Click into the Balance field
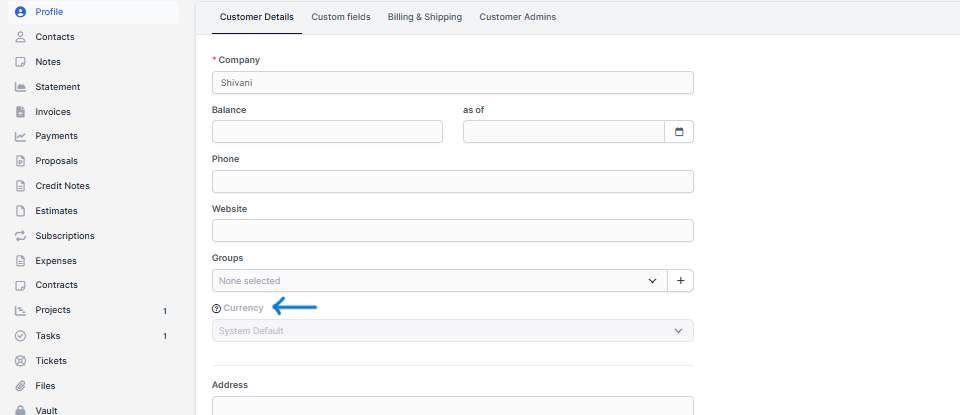Screen dimensions: 960x415 pyautogui.click(x=327, y=132)
